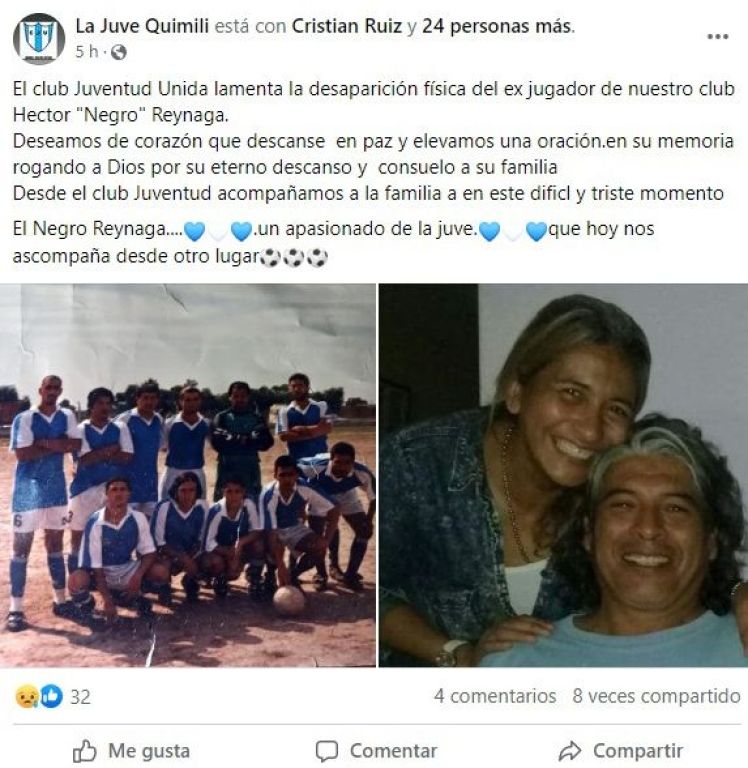View the 32 reactions count
Viewport: 748px width, 768px height.
click(x=80, y=697)
